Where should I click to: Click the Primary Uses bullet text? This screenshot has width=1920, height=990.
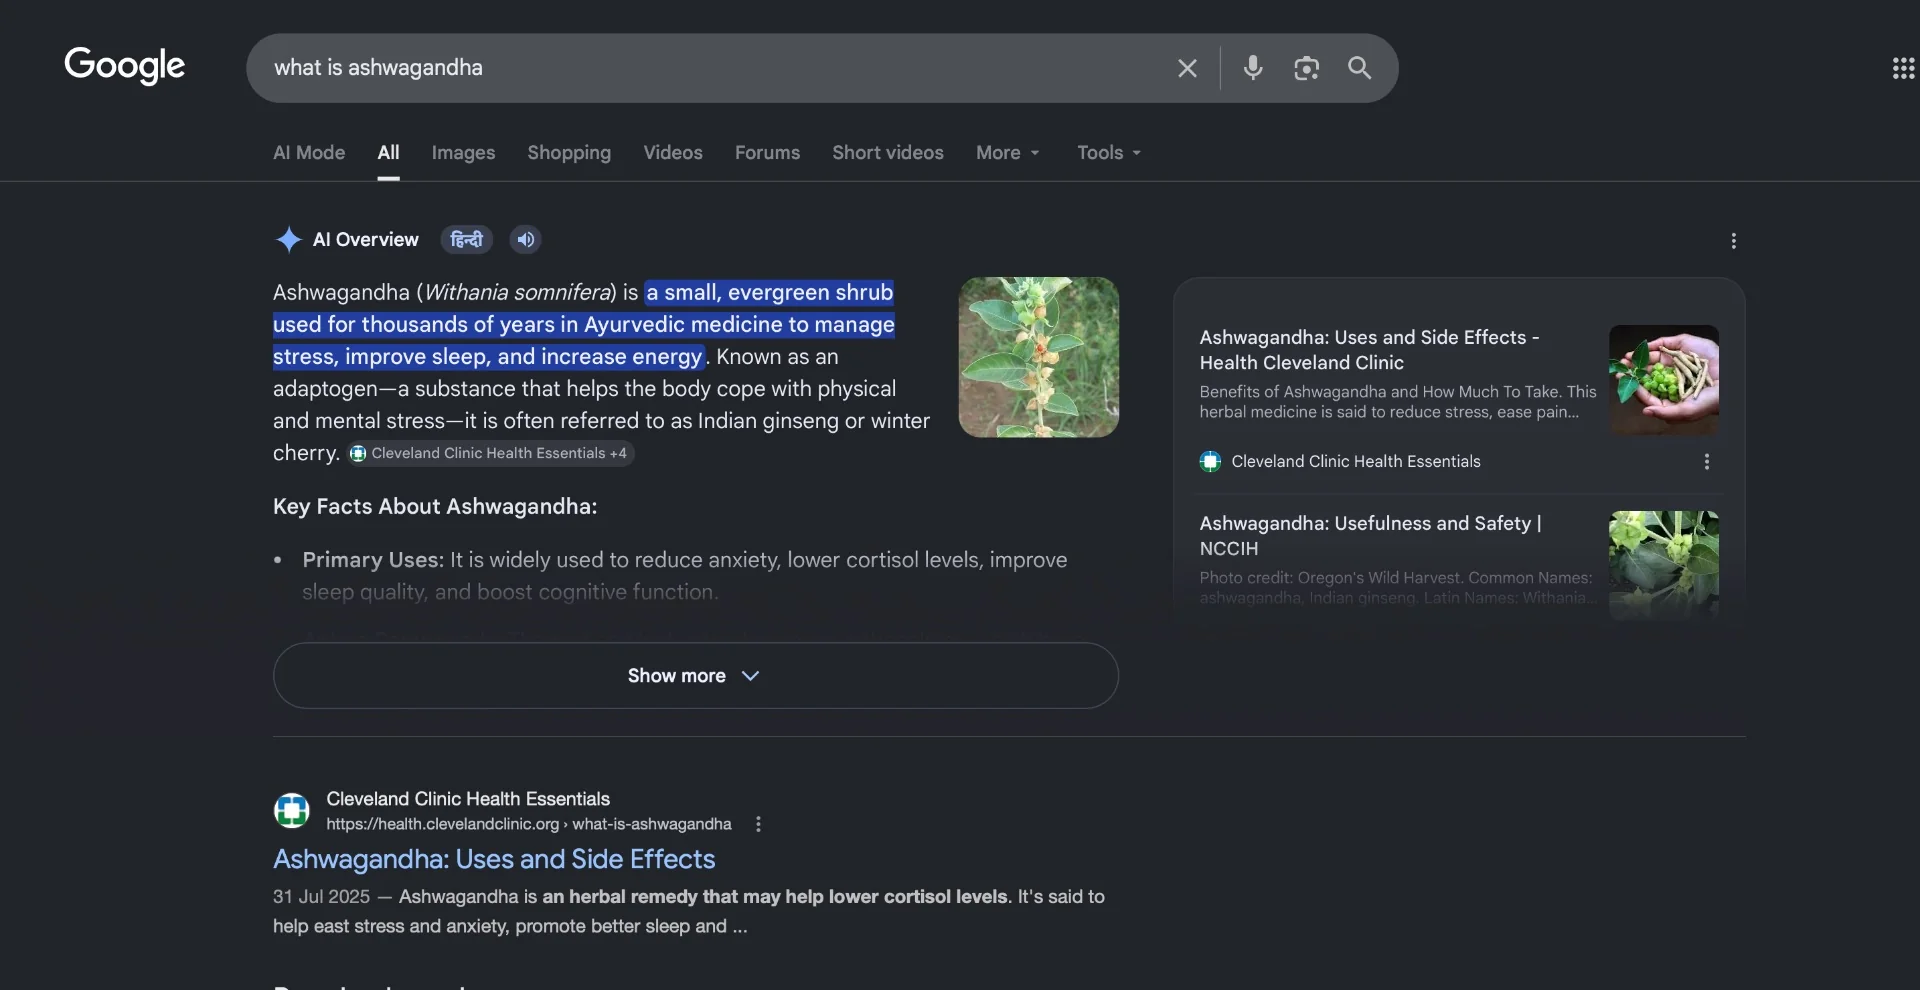coord(685,576)
